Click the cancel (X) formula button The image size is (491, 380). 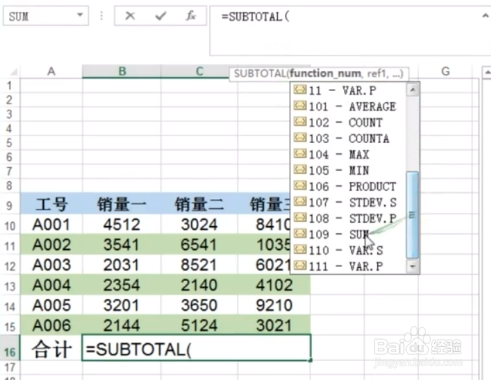130,16
